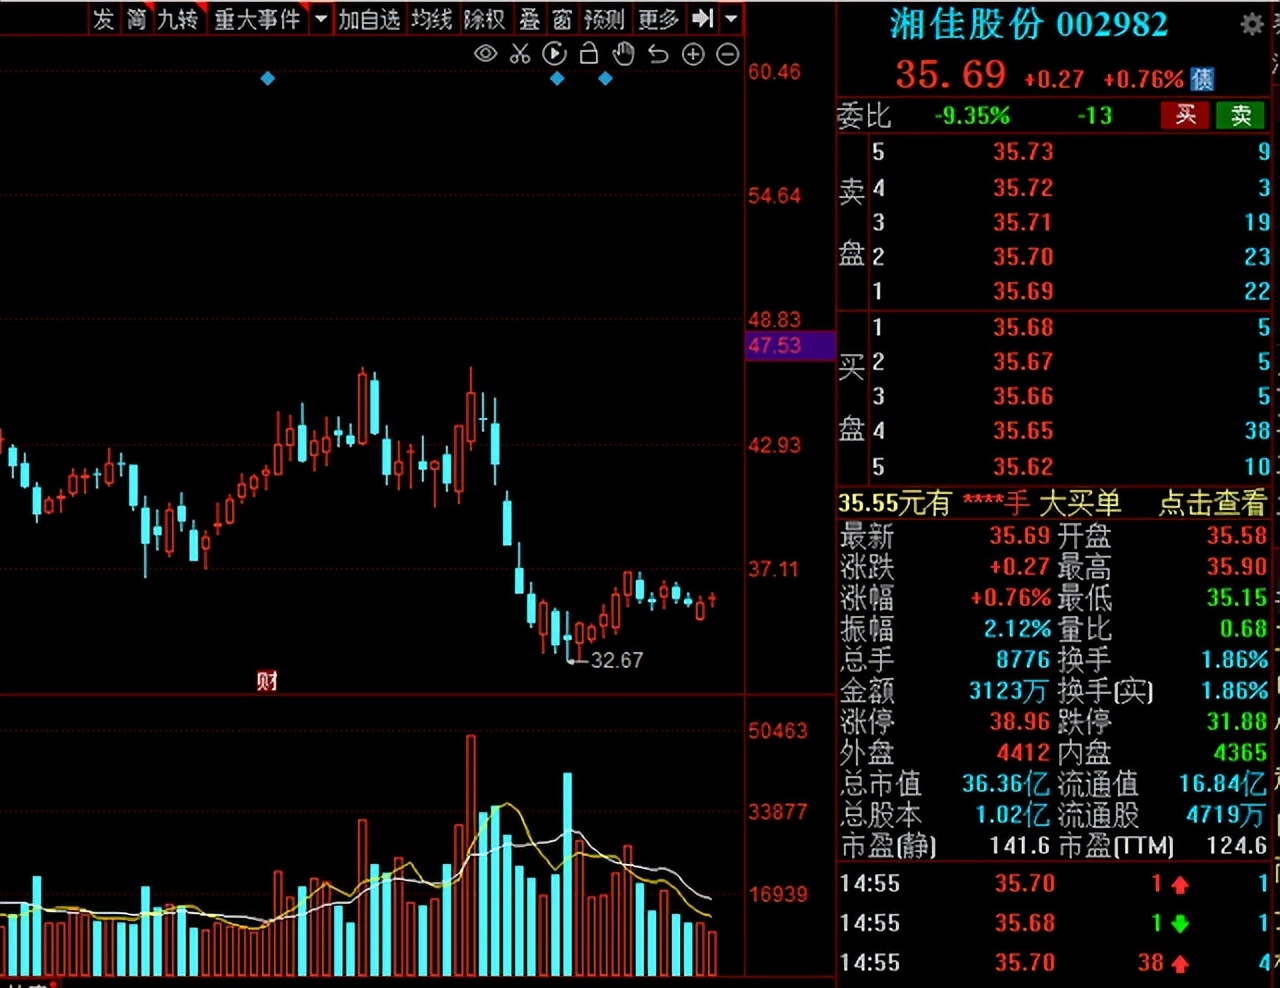Click the undo arrow icon

pyautogui.click(x=658, y=55)
